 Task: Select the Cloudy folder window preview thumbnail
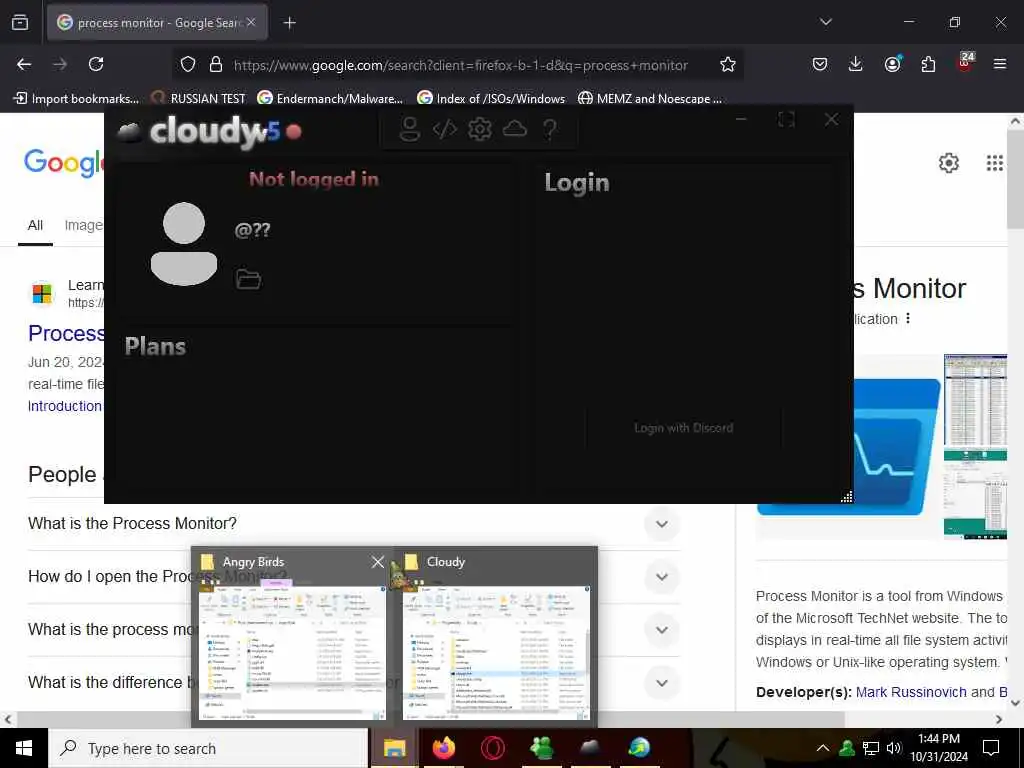tap(496, 653)
